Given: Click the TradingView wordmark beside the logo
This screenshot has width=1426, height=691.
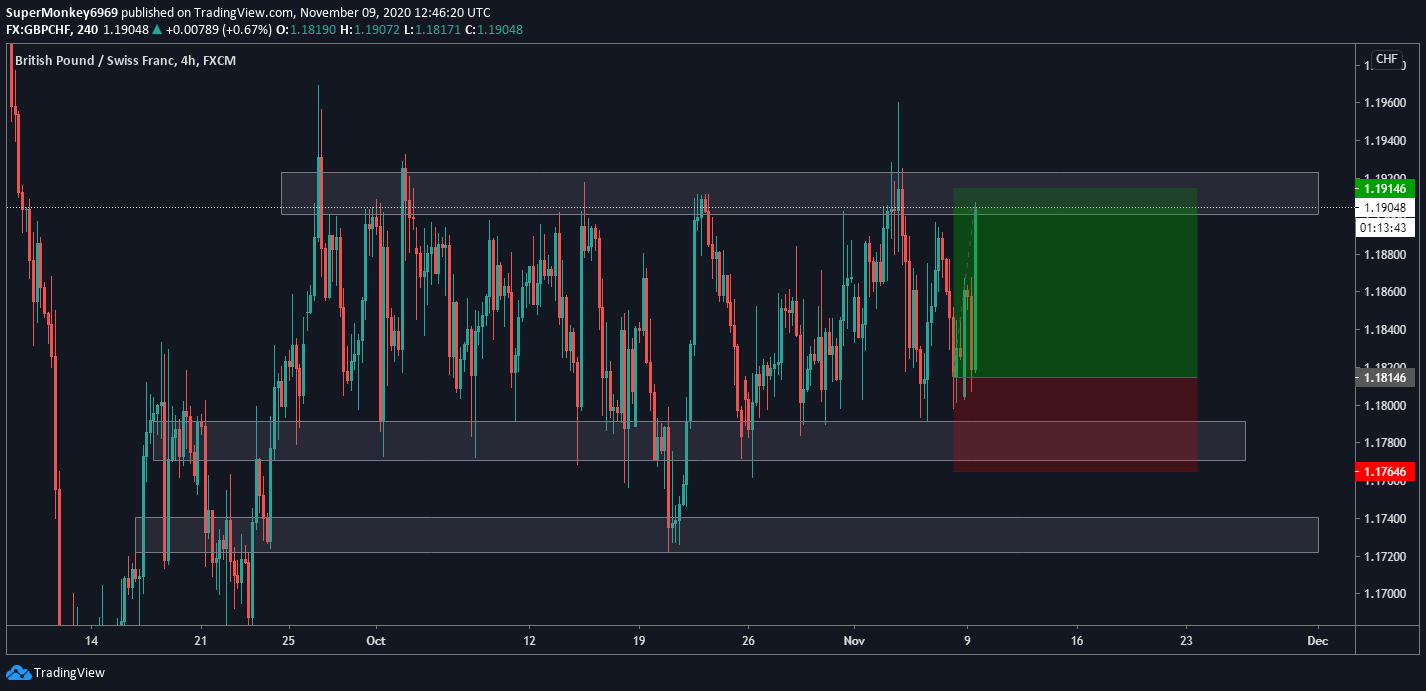Looking at the screenshot, I should [69, 673].
